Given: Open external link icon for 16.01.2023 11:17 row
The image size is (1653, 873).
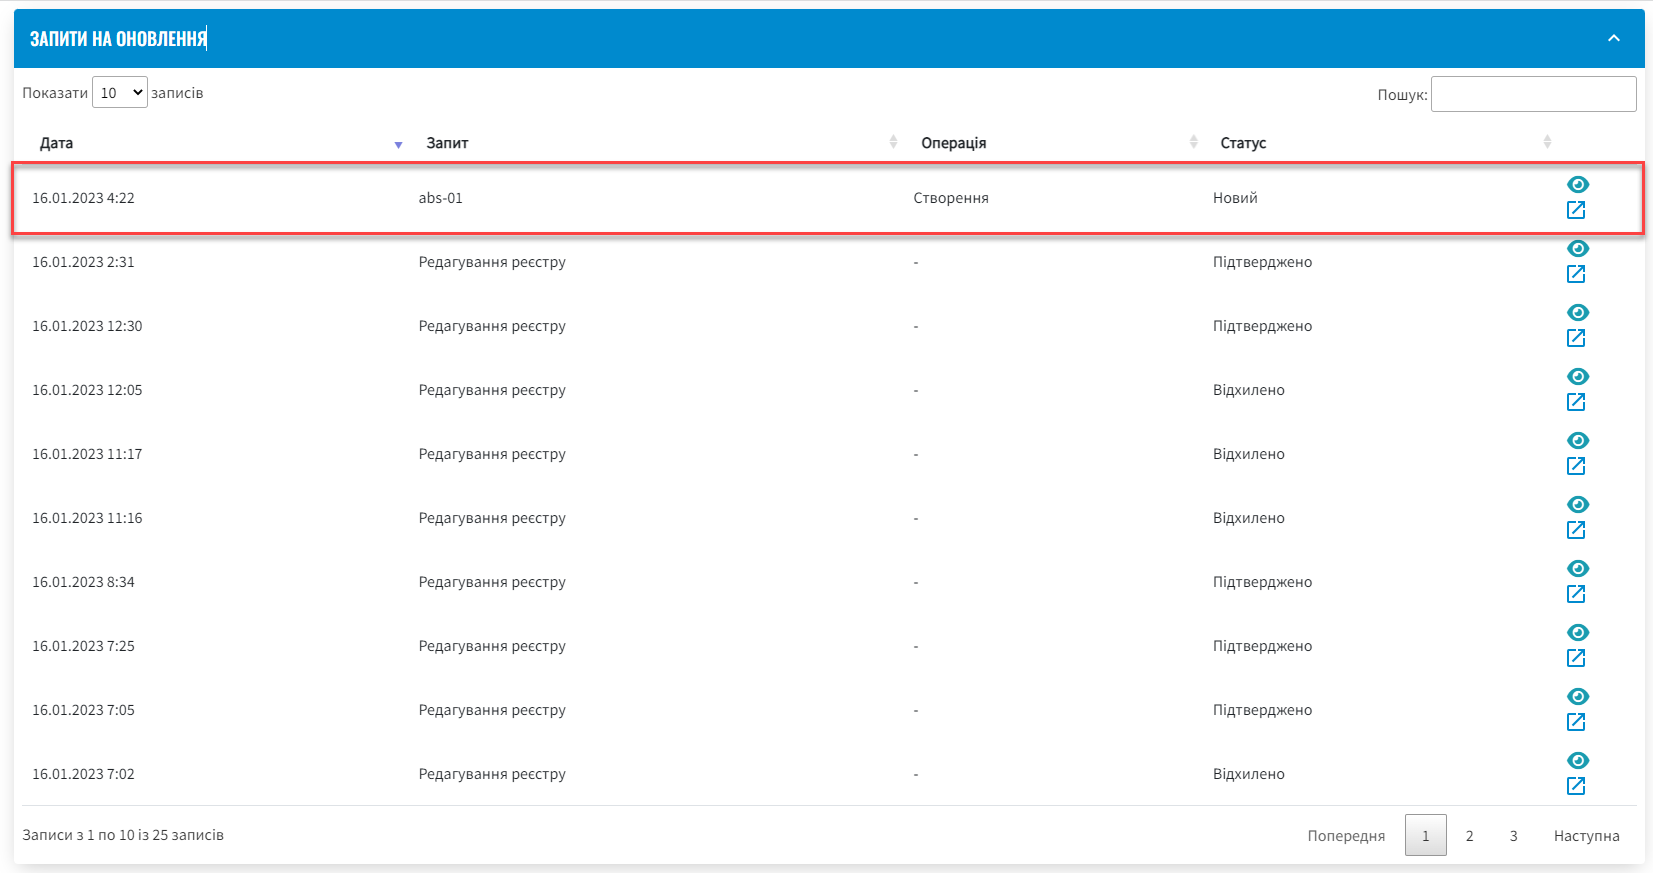Looking at the screenshot, I should tap(1576, 466).
